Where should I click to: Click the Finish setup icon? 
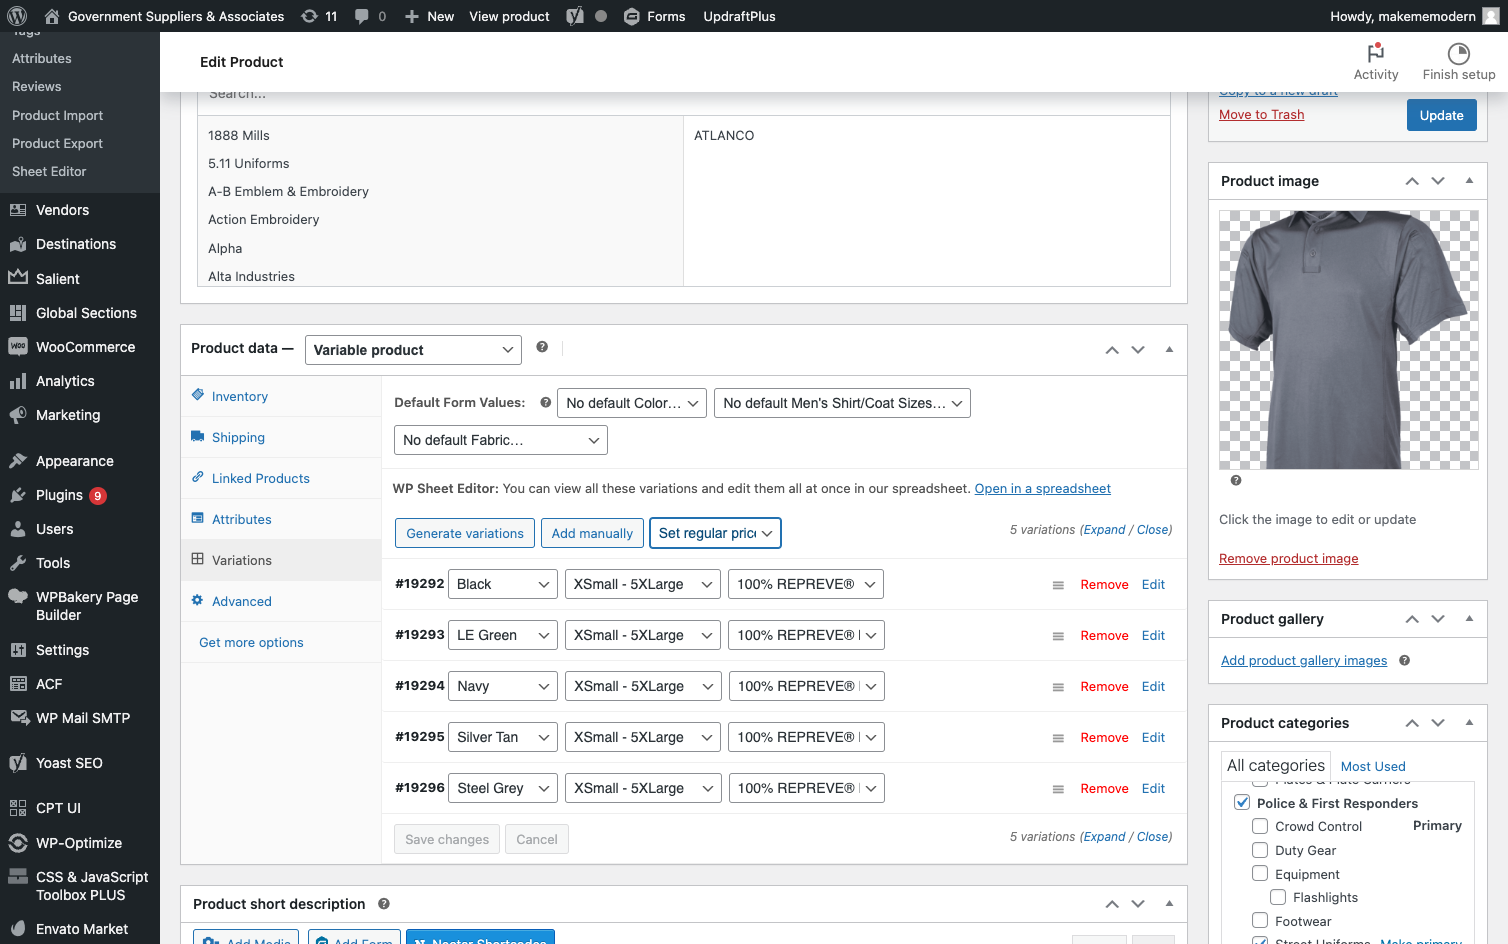click(1459, 53)
